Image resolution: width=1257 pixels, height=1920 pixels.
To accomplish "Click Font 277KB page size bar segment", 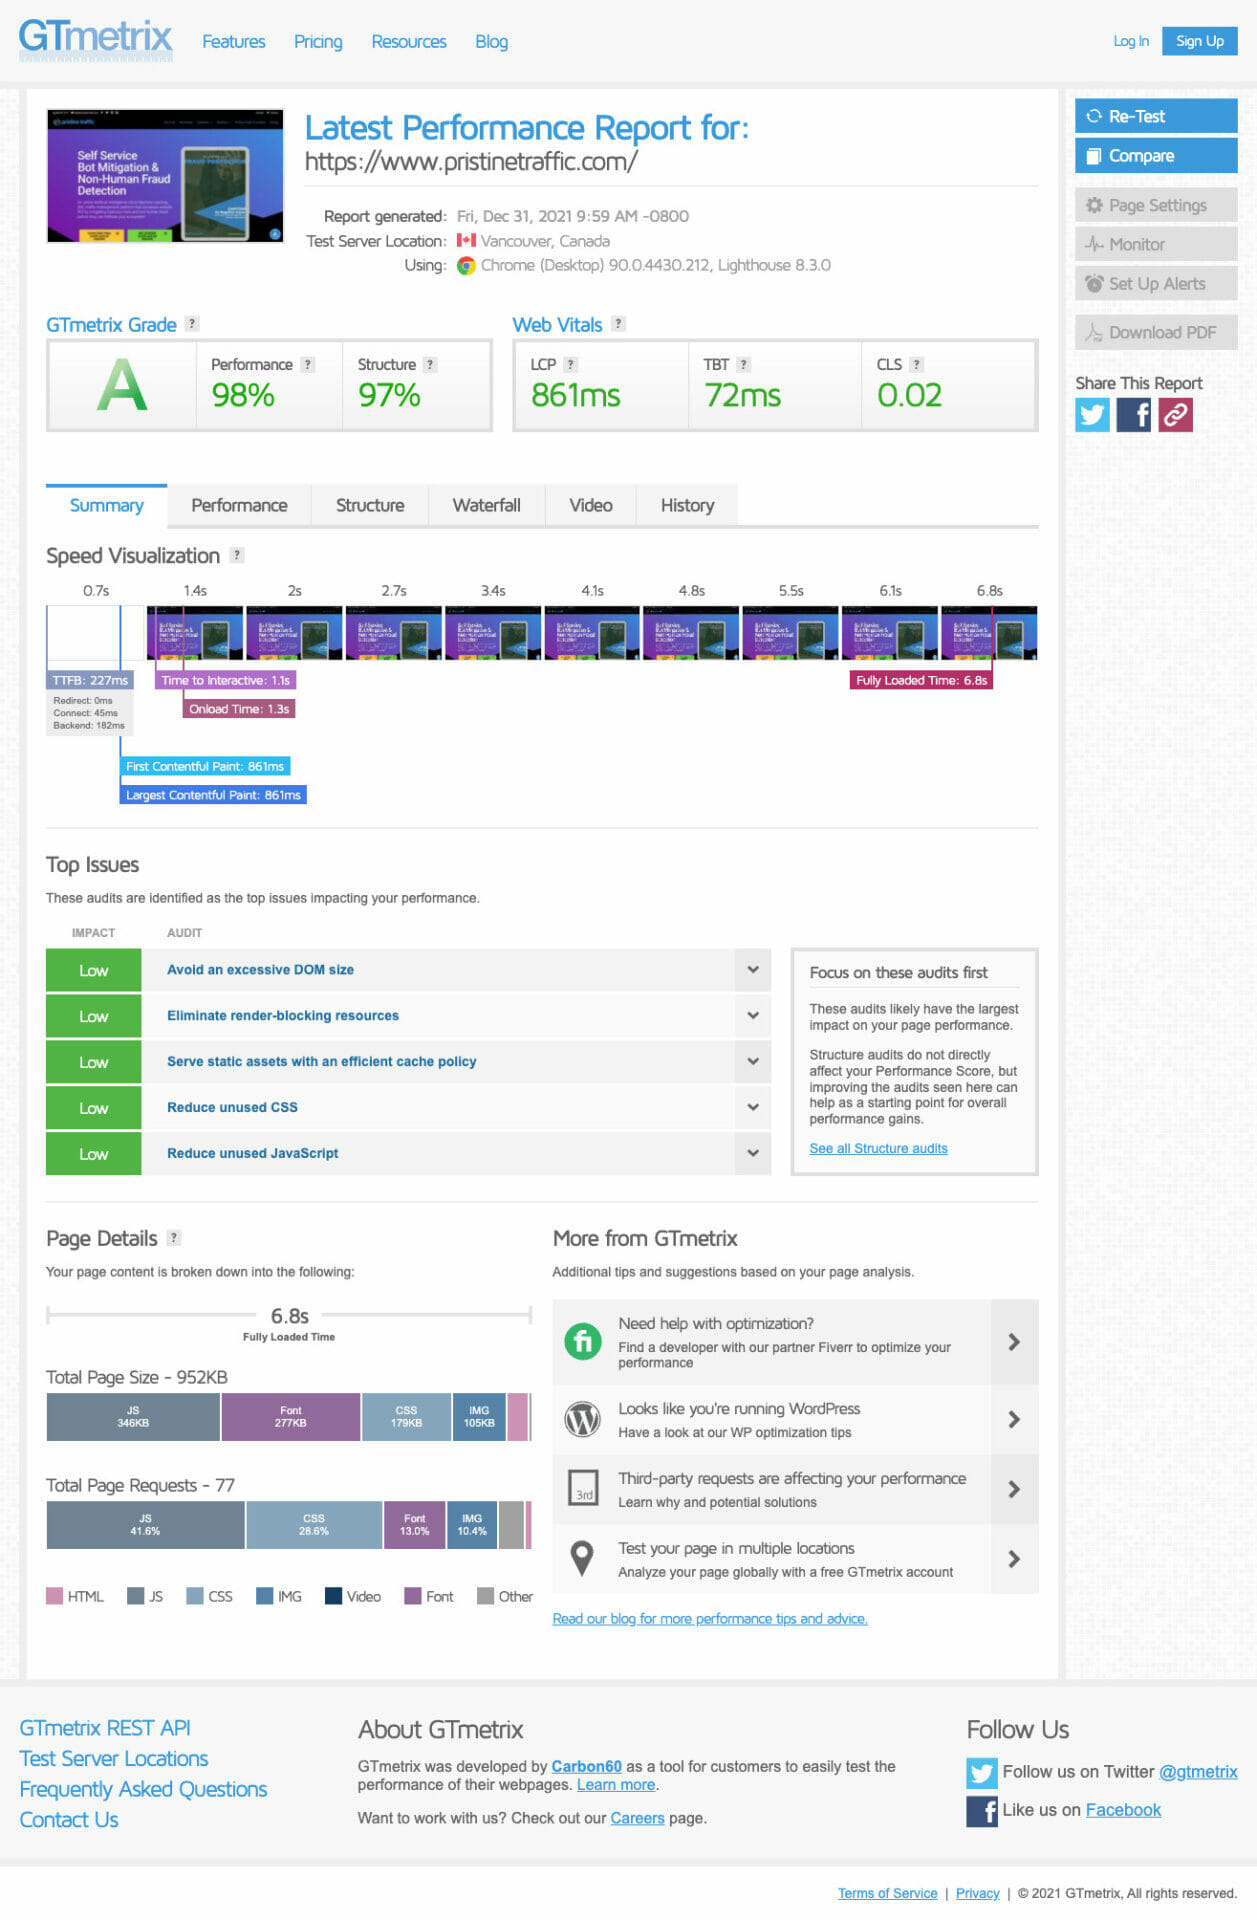I will click(x=291, y=1417).
